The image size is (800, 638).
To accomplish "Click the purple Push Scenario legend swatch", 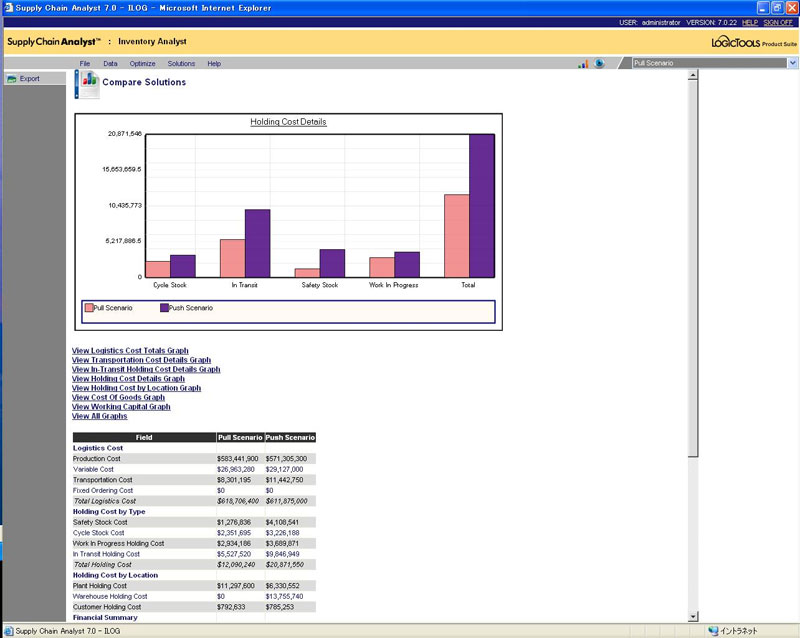I will pyautogui.click(x=164, y=308).
